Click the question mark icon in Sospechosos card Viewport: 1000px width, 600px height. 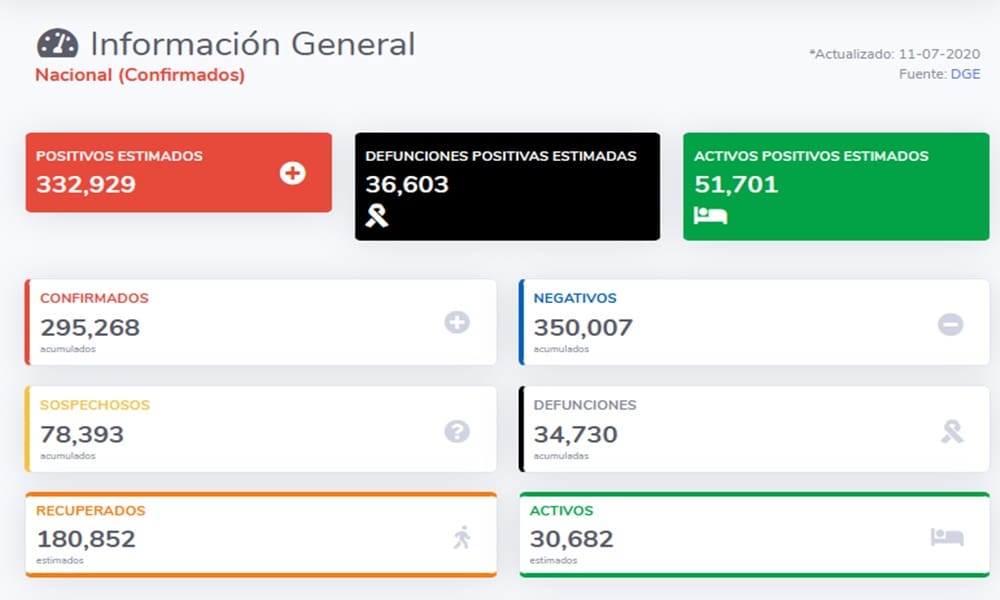457,431
